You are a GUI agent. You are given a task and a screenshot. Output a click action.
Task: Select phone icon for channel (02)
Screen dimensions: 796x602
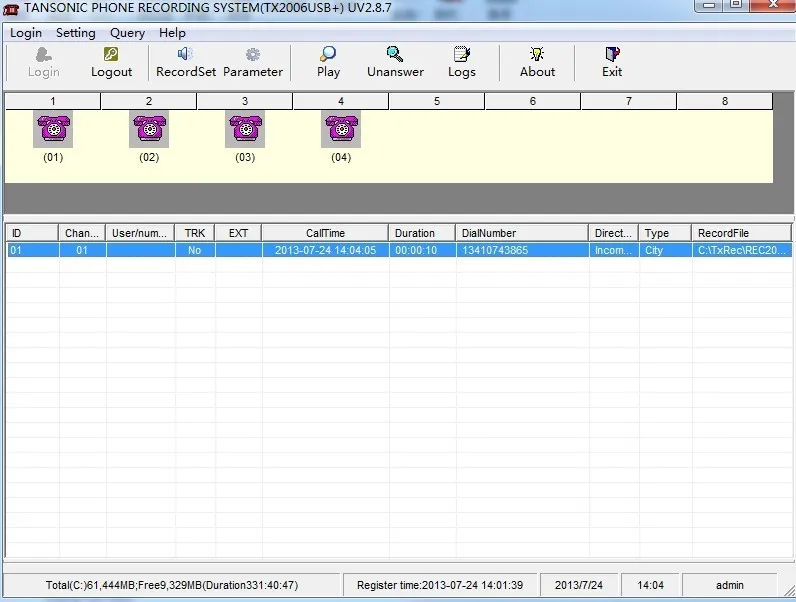149,129
